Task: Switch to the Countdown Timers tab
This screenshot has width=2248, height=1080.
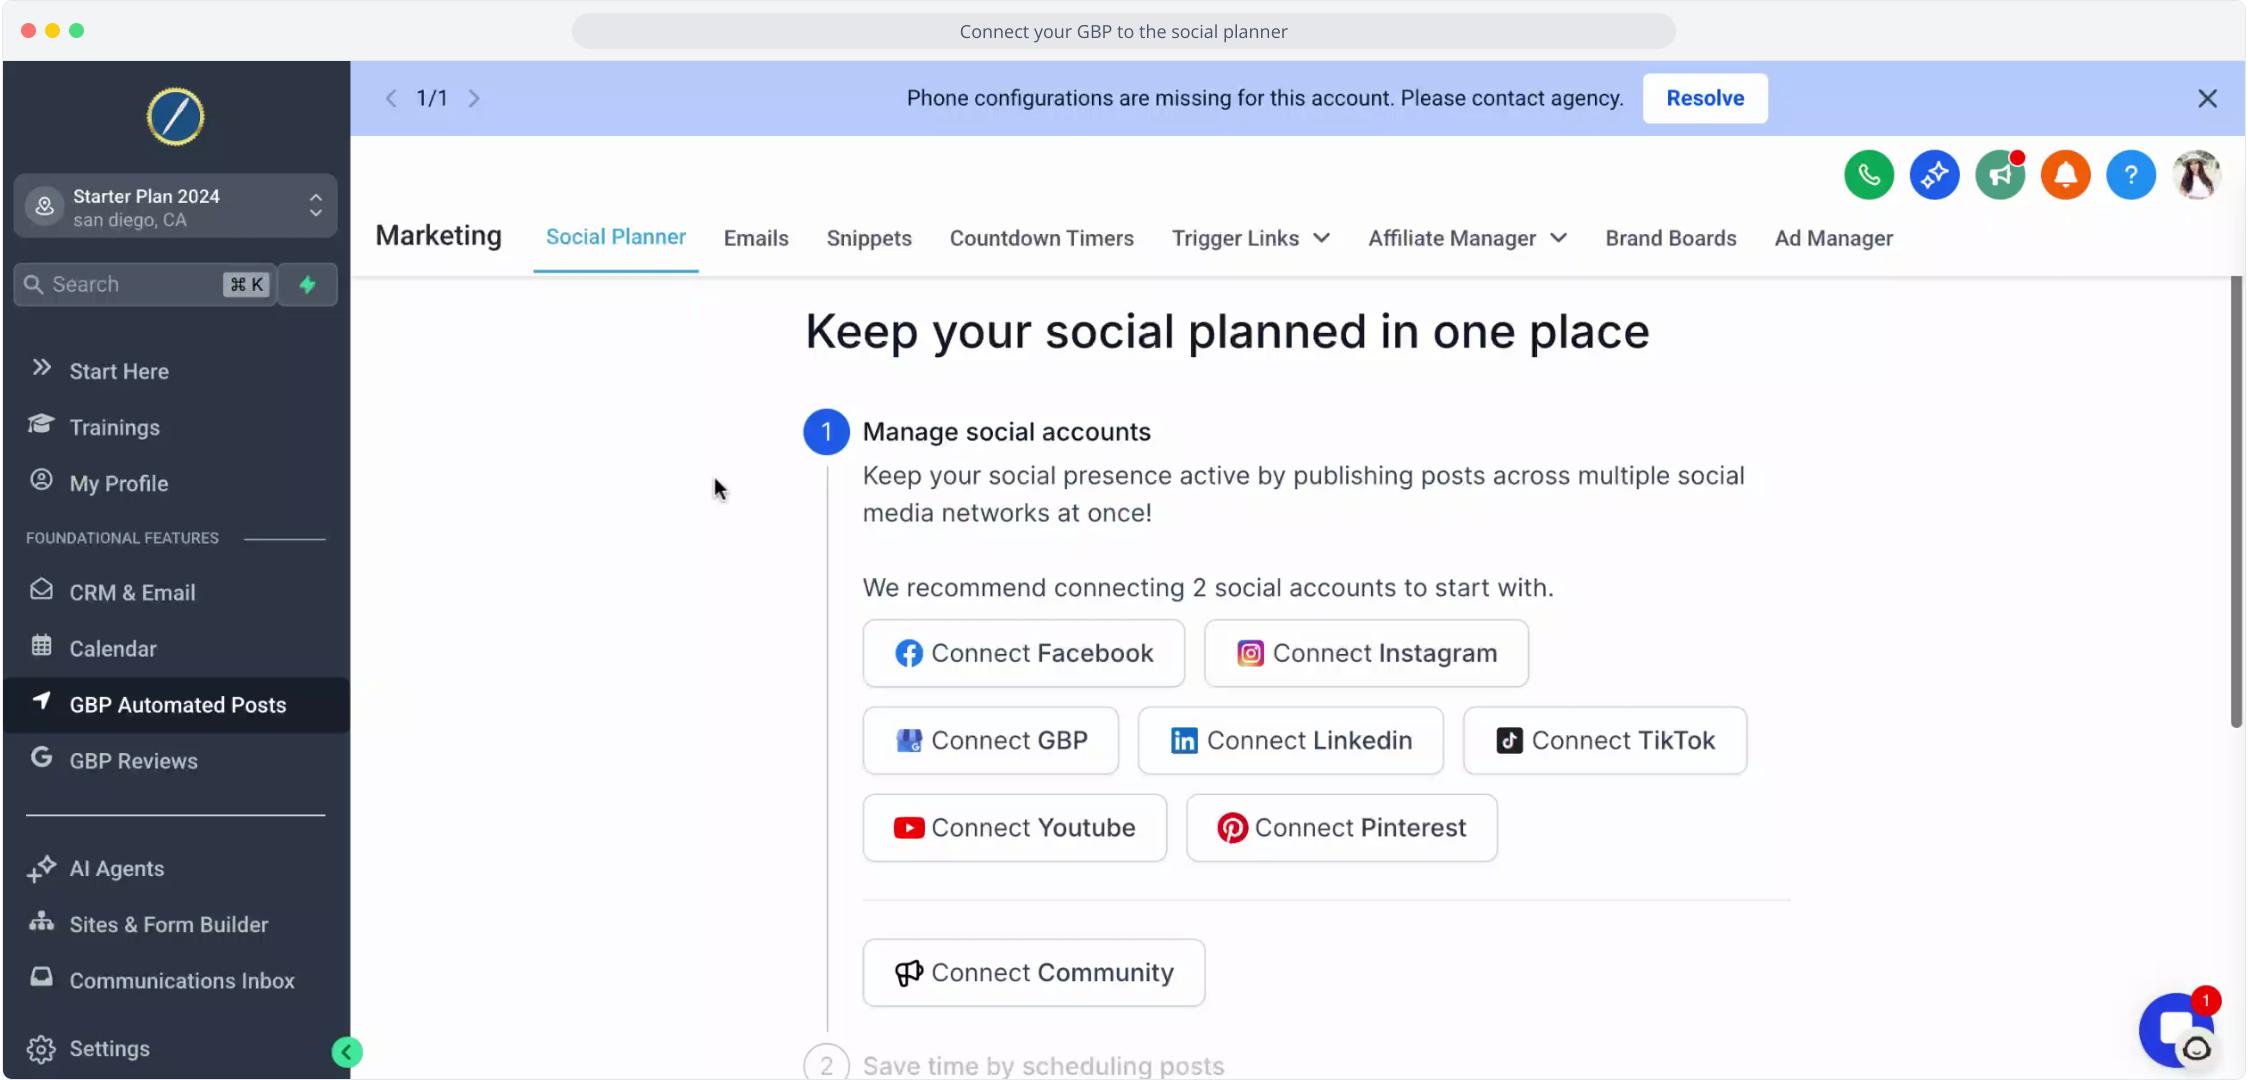Action: click(x=1041, y=238)
